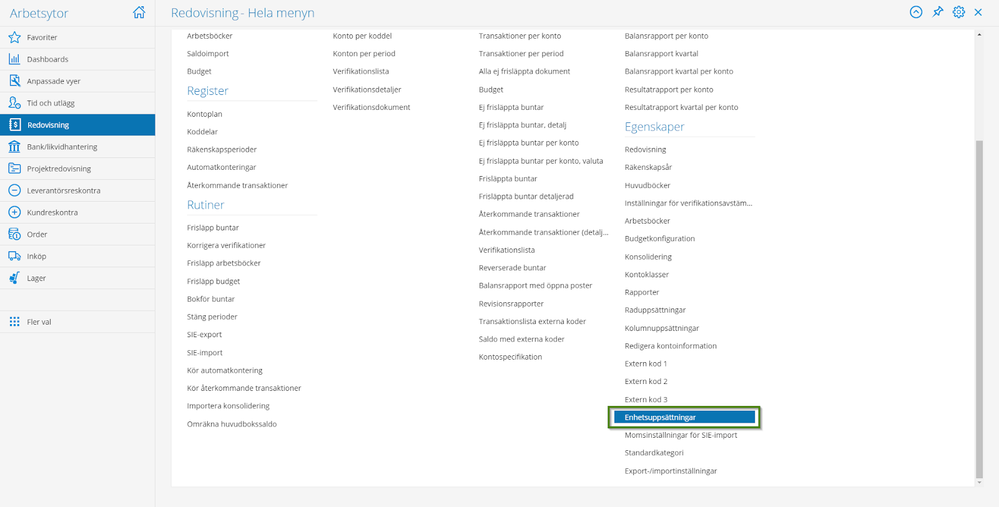Screen dimensions: 999x507
Task: Open the Stäng perioder routine
Action: tap(212, 317)
